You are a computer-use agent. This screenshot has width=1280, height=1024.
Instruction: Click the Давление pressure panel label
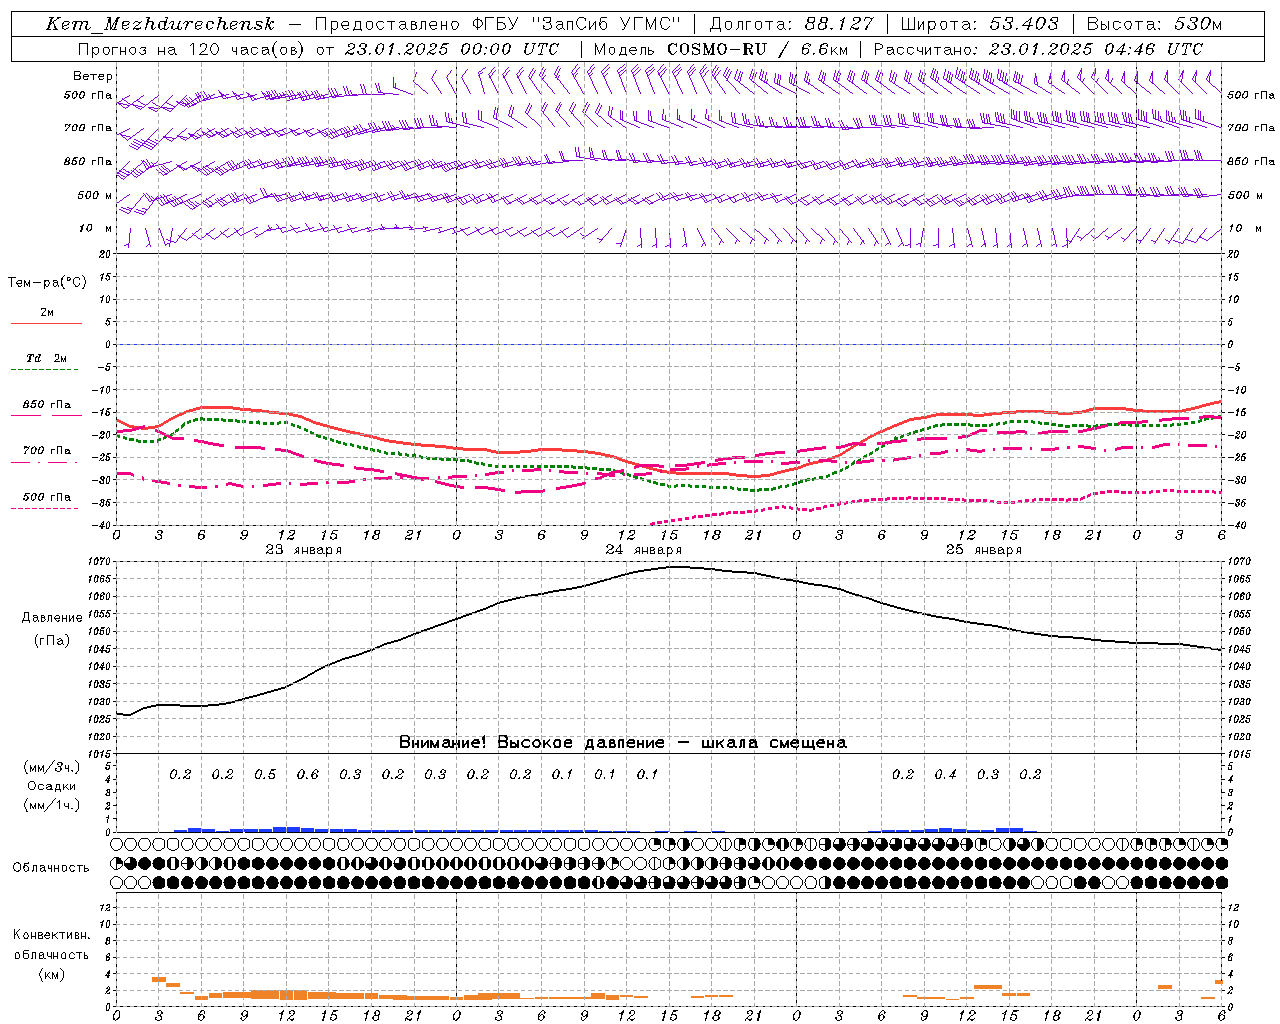[x=52, y=618]
